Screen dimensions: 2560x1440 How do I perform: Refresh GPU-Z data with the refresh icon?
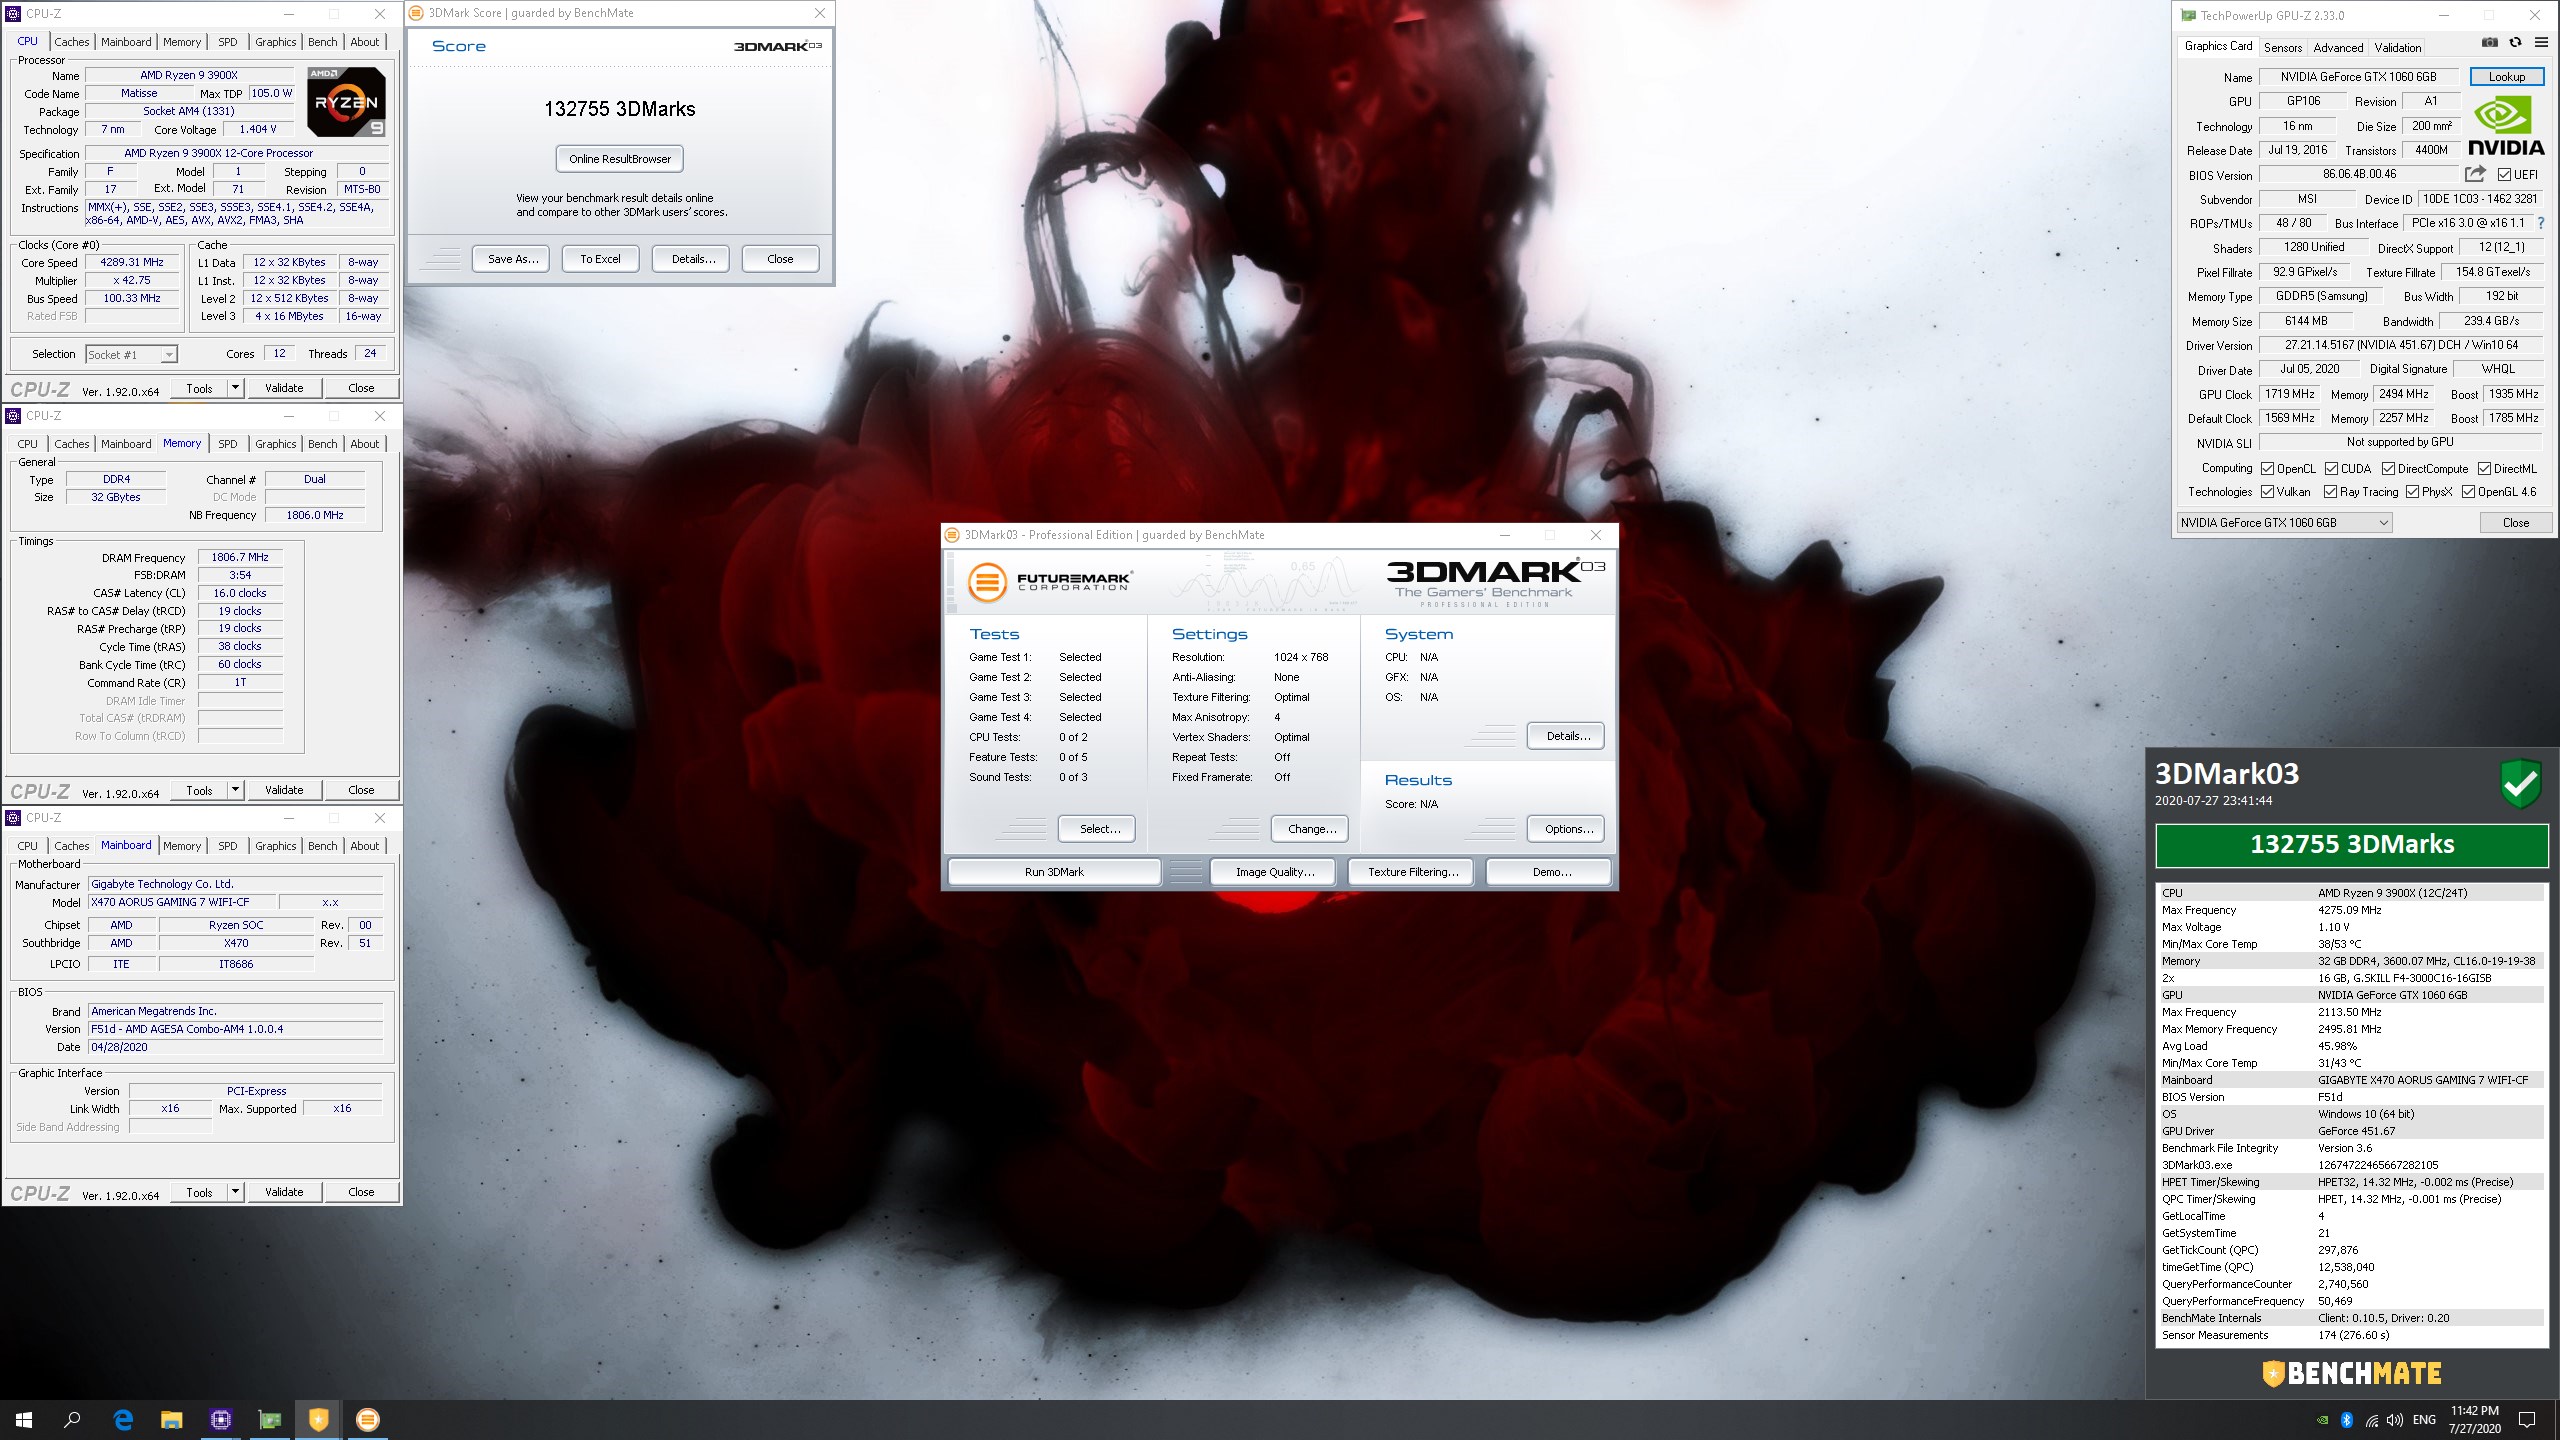(x=2516, y=43)
